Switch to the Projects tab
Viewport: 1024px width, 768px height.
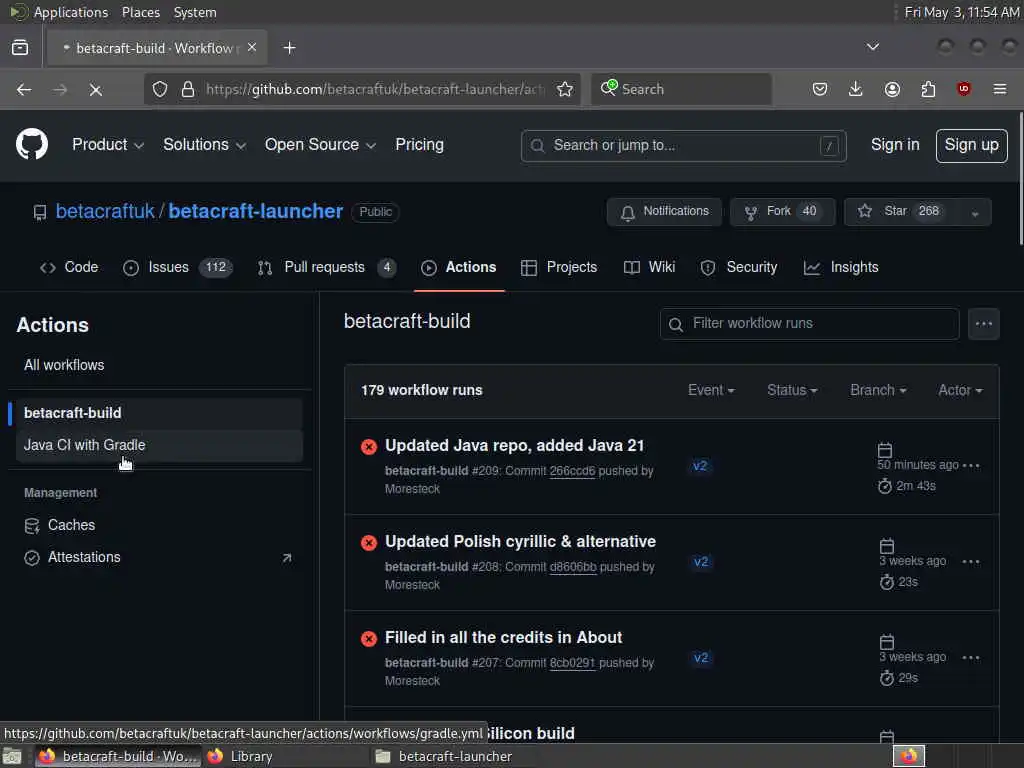click(x=559, y=267)
